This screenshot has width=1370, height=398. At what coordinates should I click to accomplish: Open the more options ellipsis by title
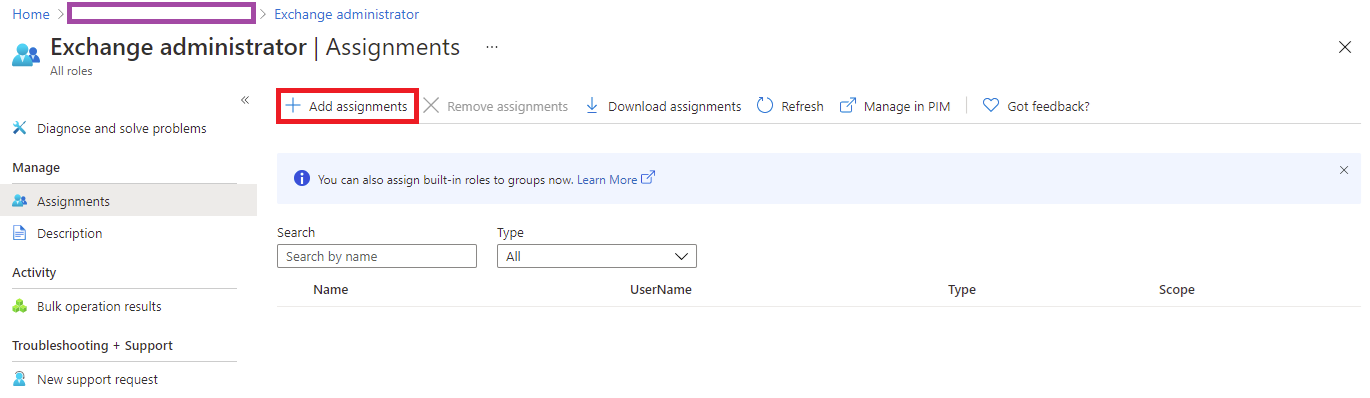492,47
